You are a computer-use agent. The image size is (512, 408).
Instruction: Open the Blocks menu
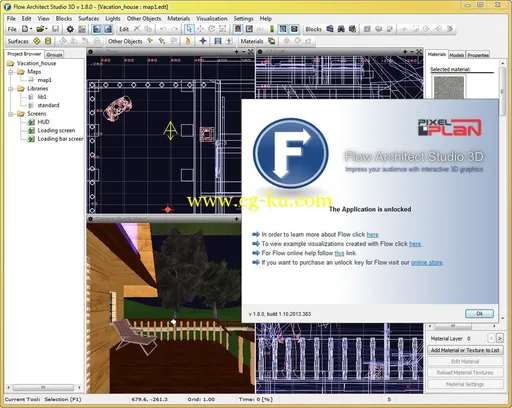[x=64, y=18]
